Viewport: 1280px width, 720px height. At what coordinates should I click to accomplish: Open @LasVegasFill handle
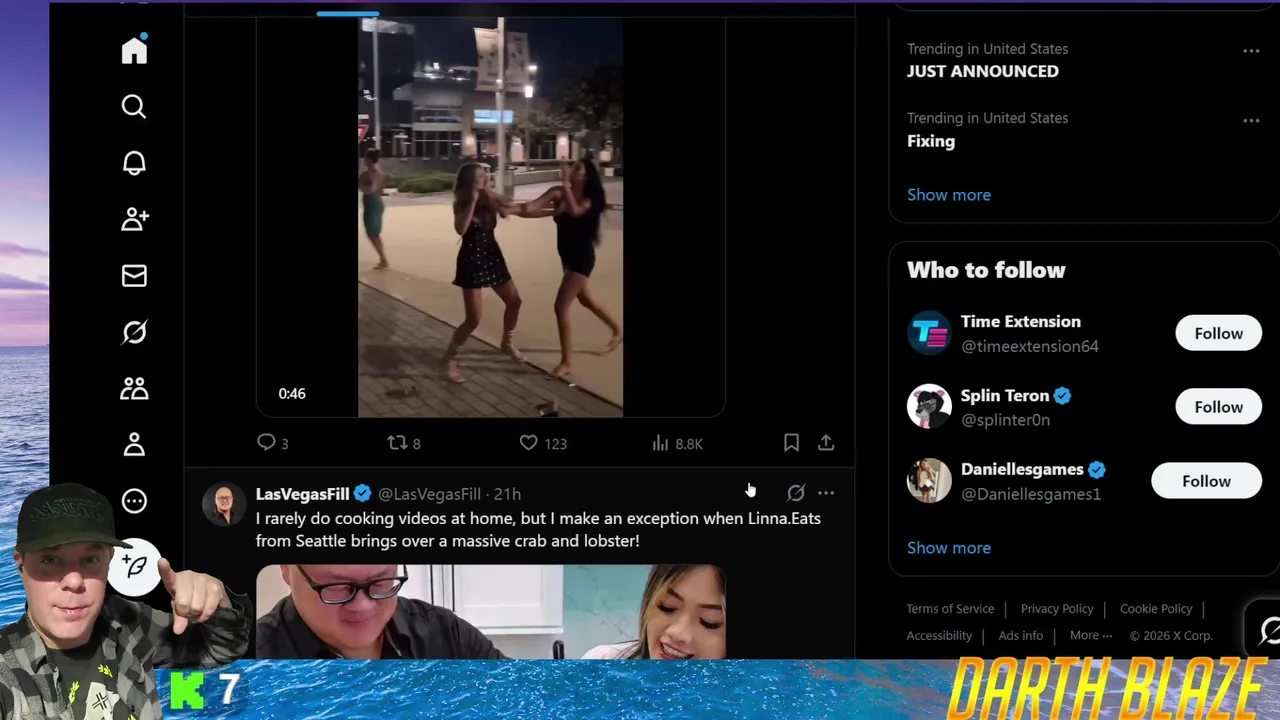(x=429, y=494)
